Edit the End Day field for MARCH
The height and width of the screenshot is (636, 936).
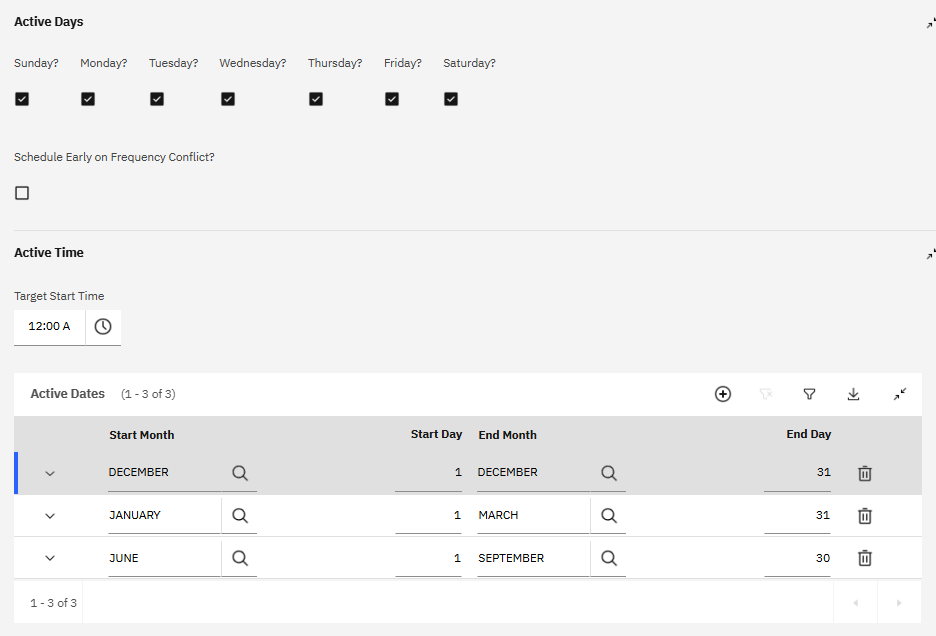click(797, 516)
